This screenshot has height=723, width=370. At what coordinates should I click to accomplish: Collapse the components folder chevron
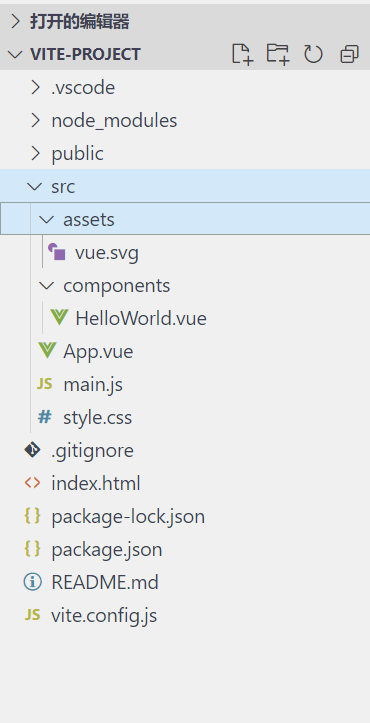pos(46,285)
